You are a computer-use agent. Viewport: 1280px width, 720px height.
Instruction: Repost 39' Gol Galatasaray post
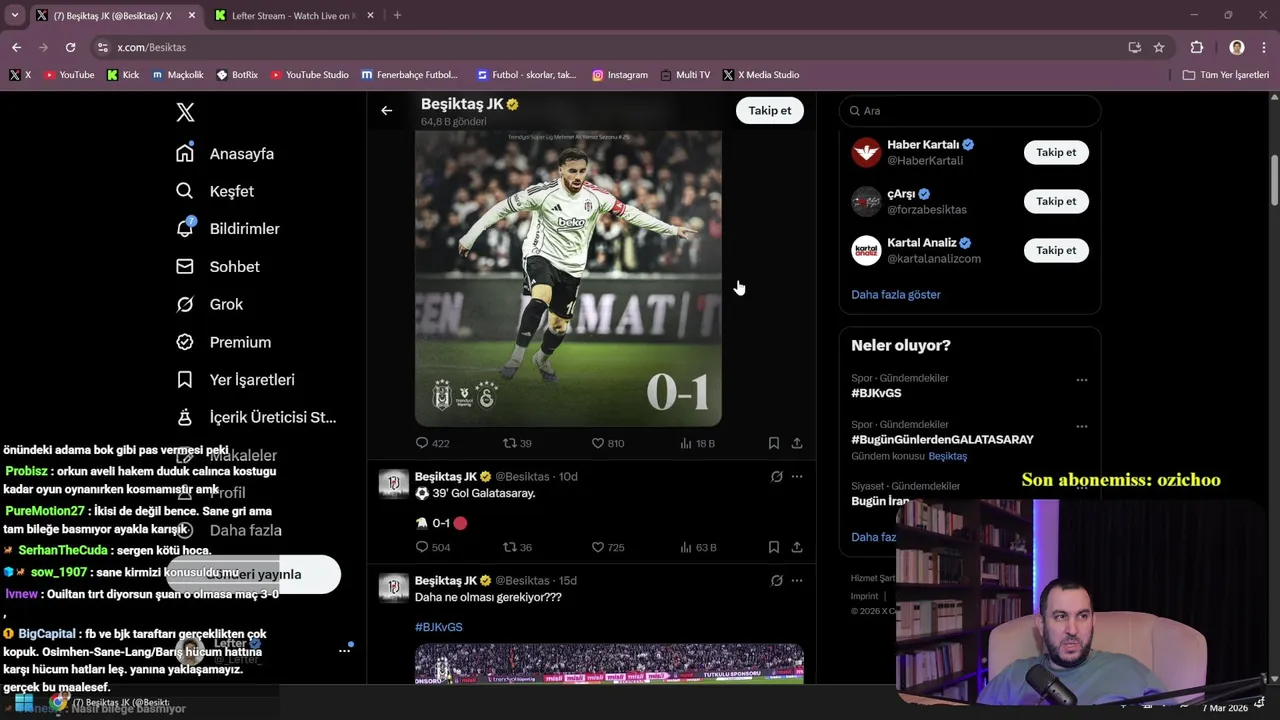pos(509,547)
